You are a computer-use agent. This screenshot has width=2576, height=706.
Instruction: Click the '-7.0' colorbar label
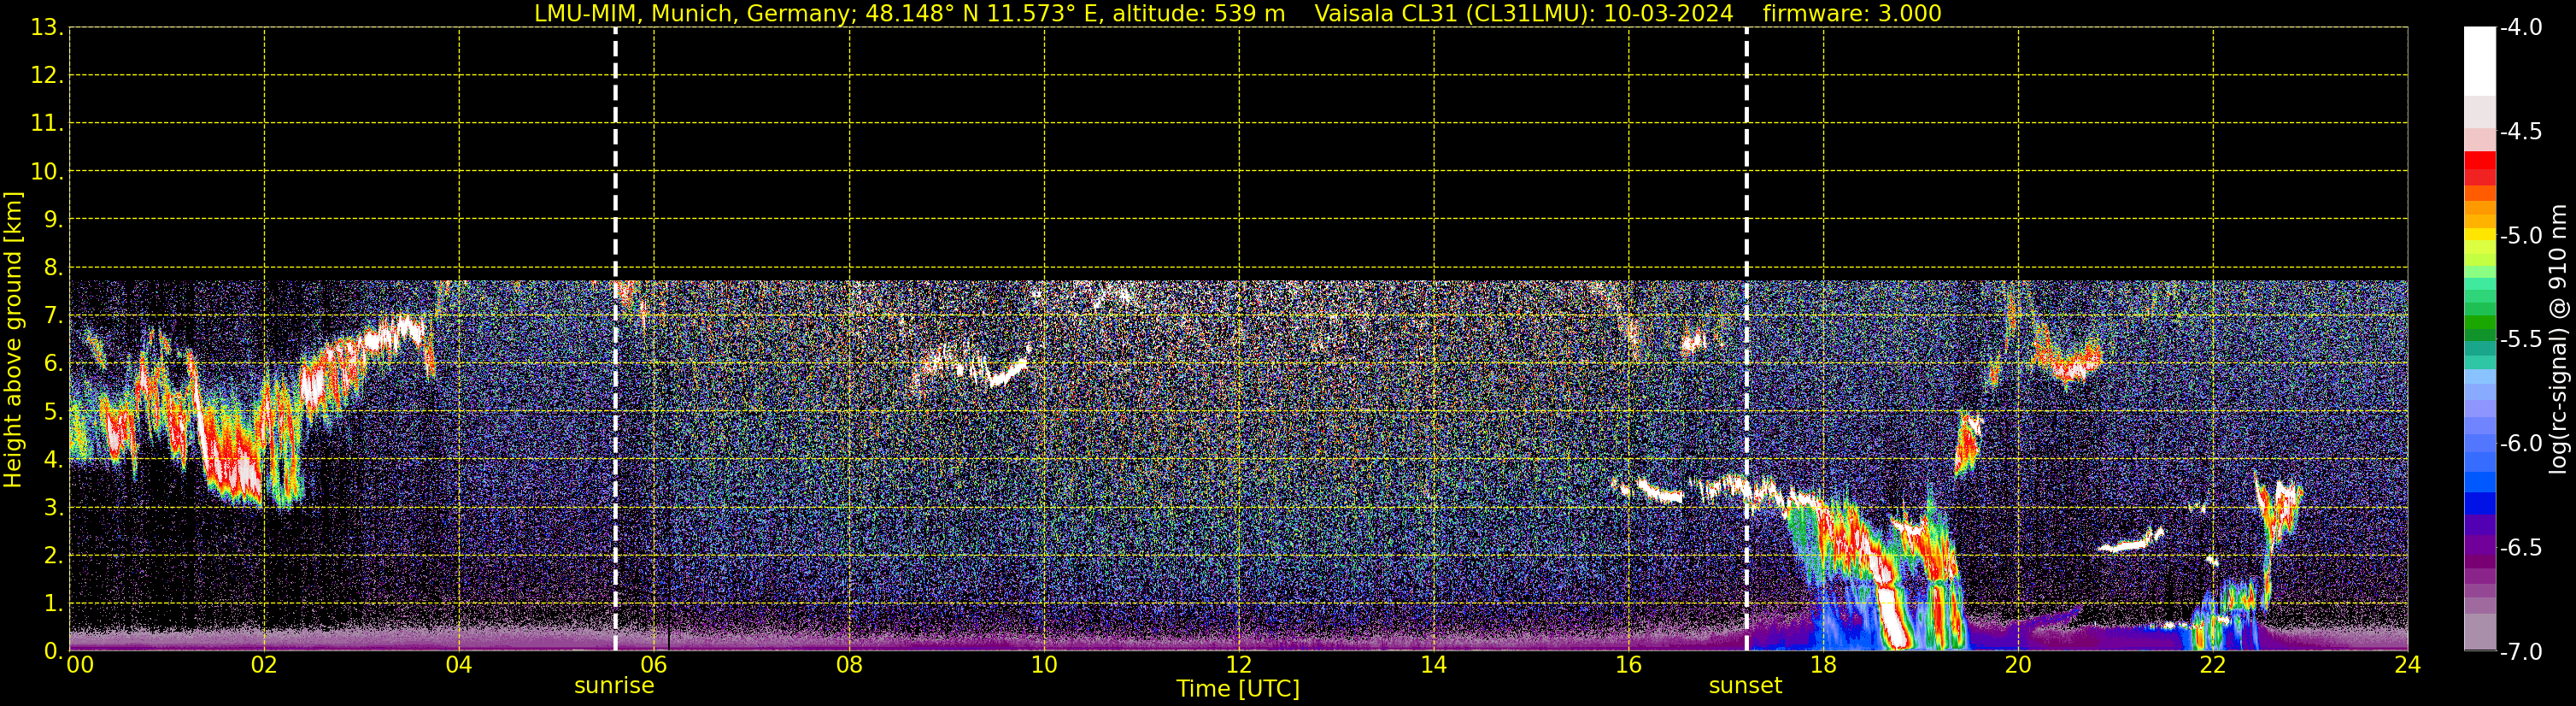coord(2520,652)
